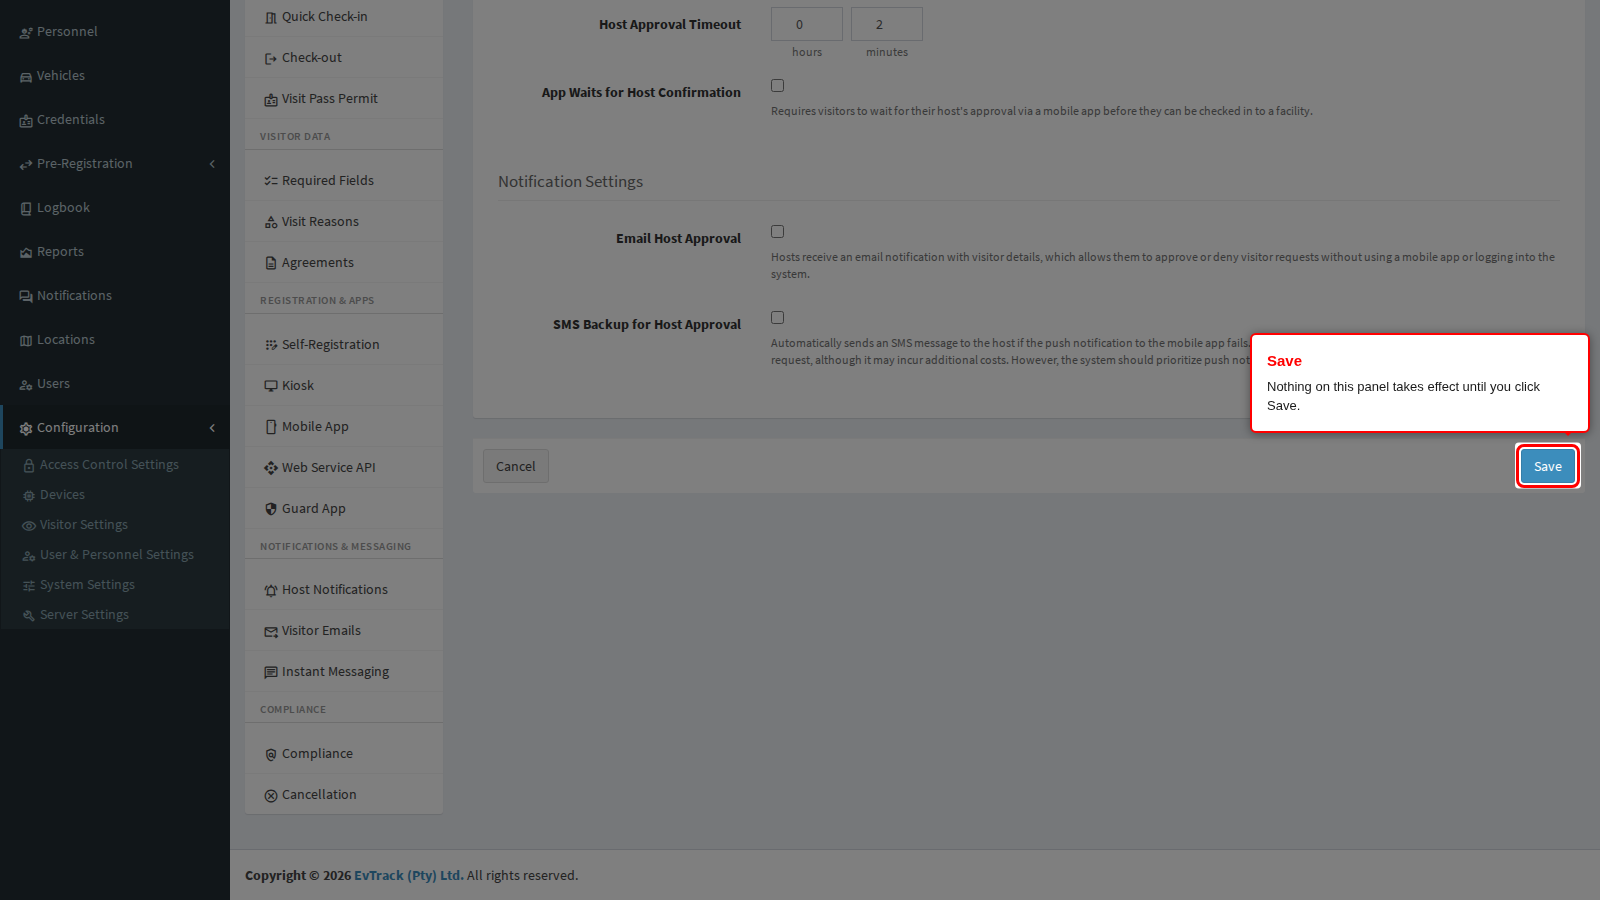Click the Configuration gear icon
Viewport: 1600px width, 900px height.
26,429
